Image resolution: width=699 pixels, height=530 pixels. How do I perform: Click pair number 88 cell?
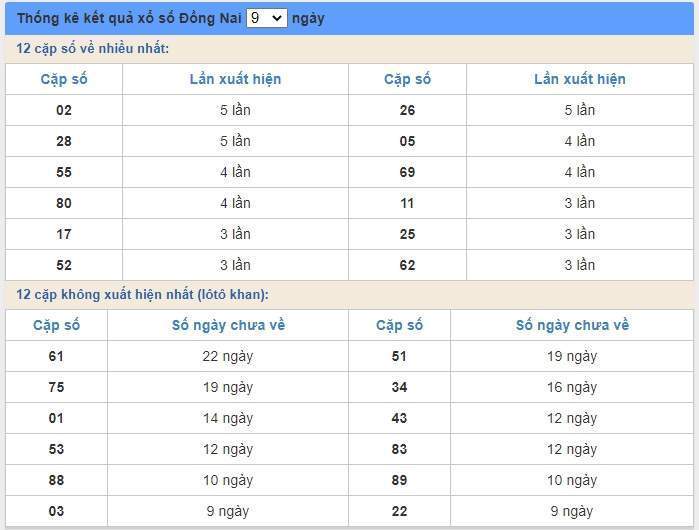pyautogui.click(x=56, y=480)
